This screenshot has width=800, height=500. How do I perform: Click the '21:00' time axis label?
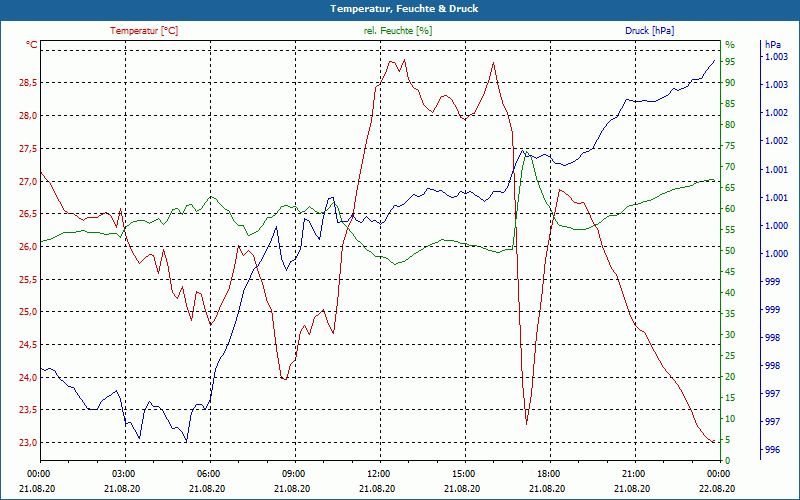[x=633, y=473]
